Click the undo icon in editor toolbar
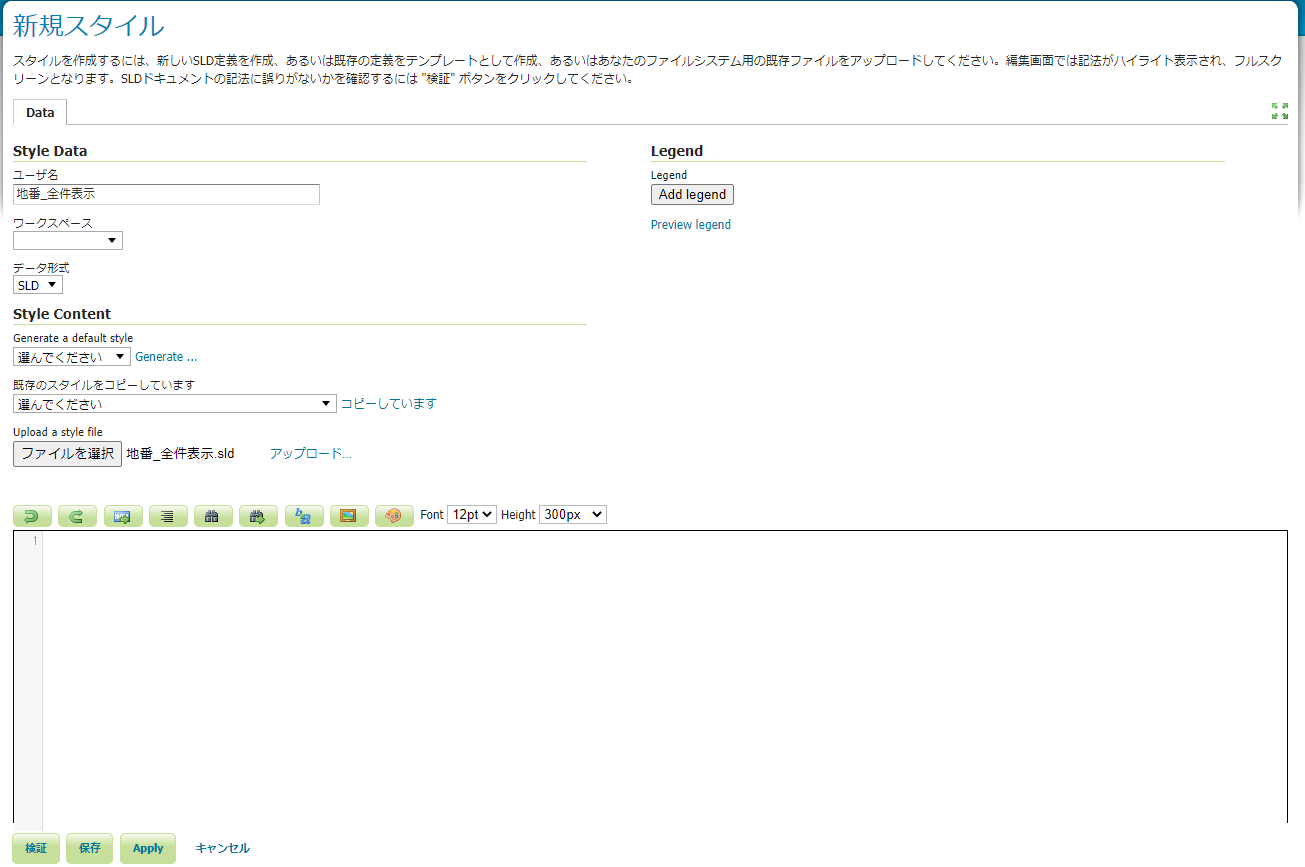Viewport: 1305px width, 867px height. [x=32, y=516]
